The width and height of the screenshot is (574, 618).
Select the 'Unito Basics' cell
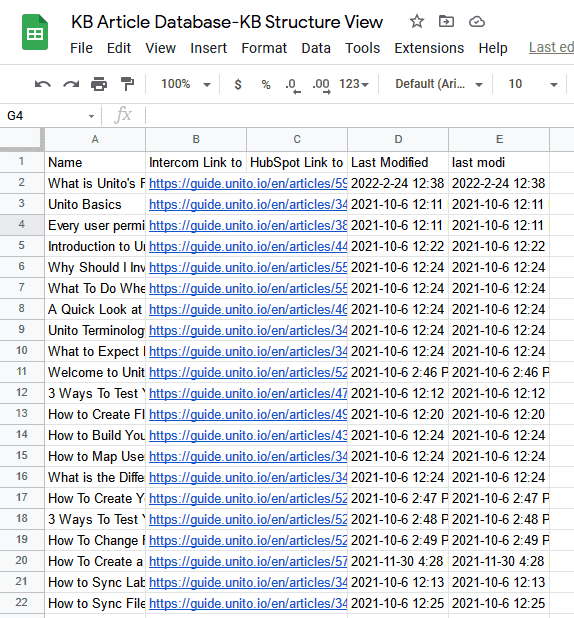95,204
